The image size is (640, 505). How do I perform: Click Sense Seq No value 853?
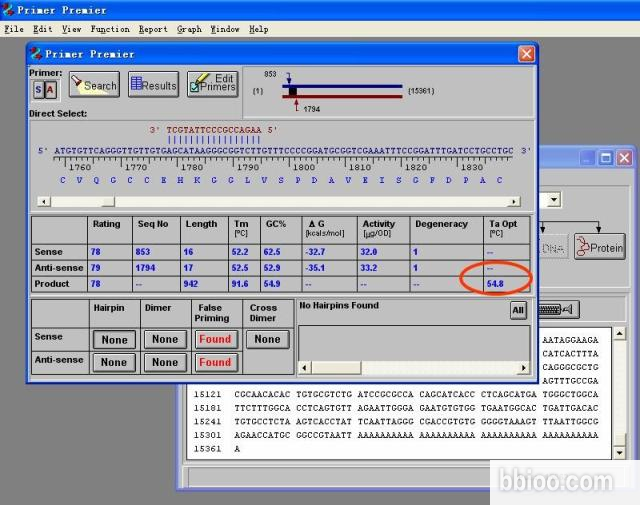[x=143, y=252]
